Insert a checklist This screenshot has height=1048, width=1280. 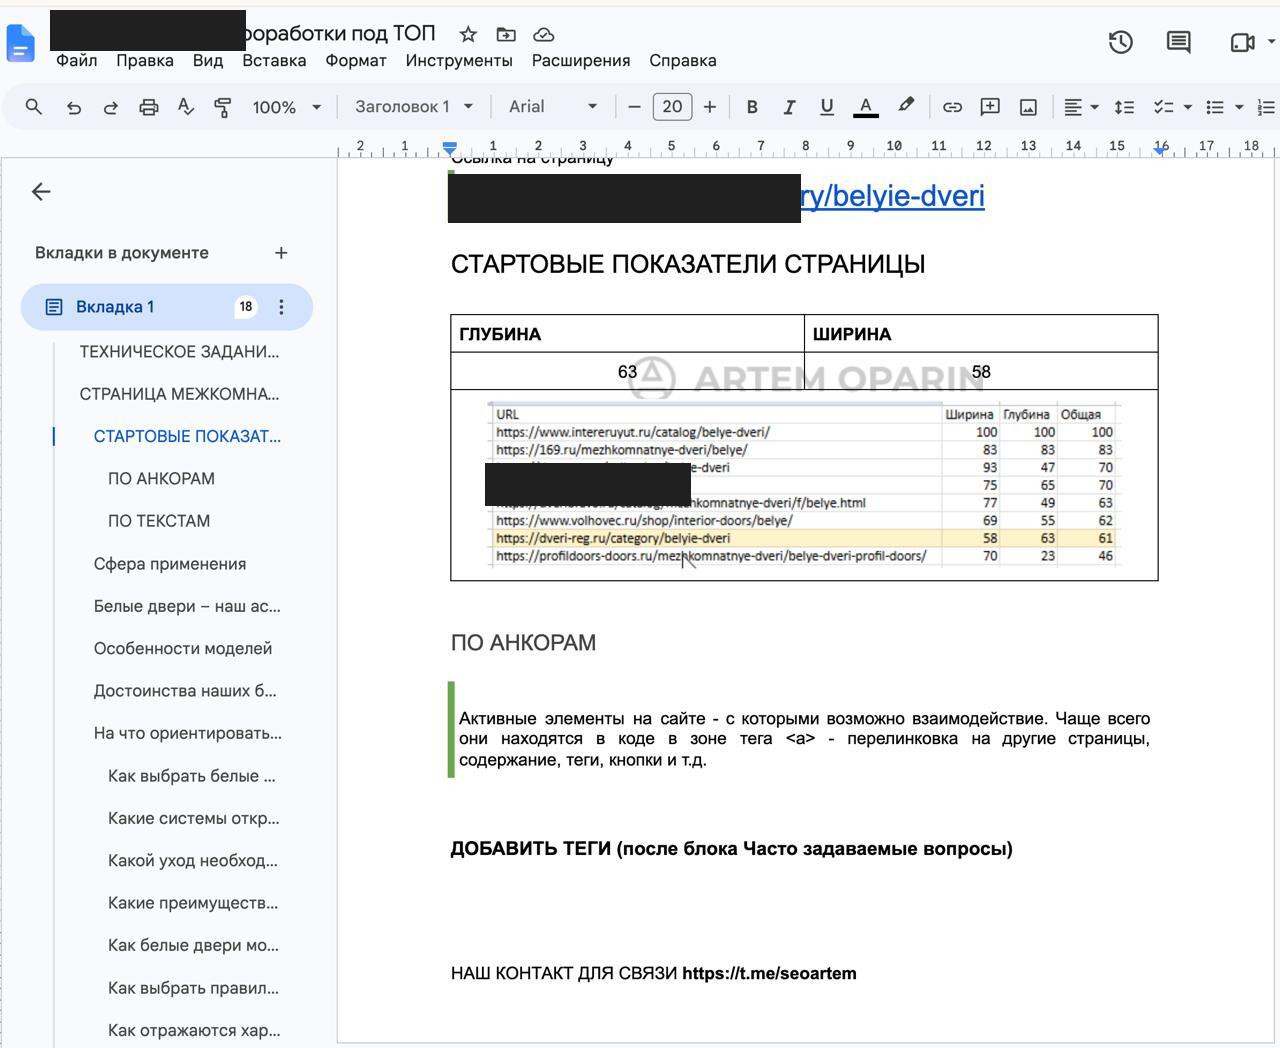pyautogui.click(x=1163, y=107)
